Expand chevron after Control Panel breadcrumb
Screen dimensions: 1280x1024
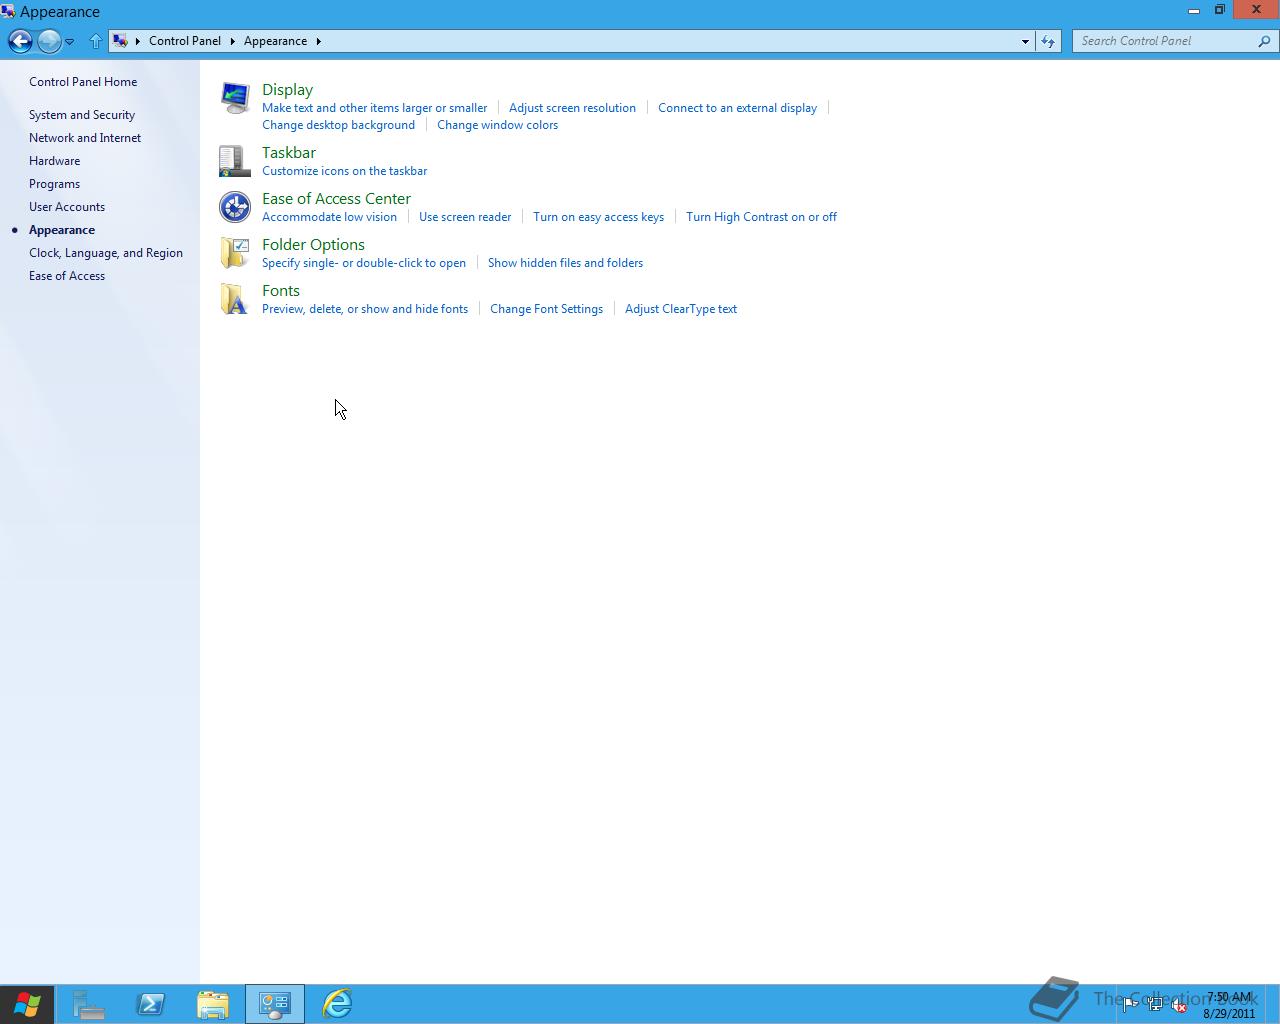point(233,41)
